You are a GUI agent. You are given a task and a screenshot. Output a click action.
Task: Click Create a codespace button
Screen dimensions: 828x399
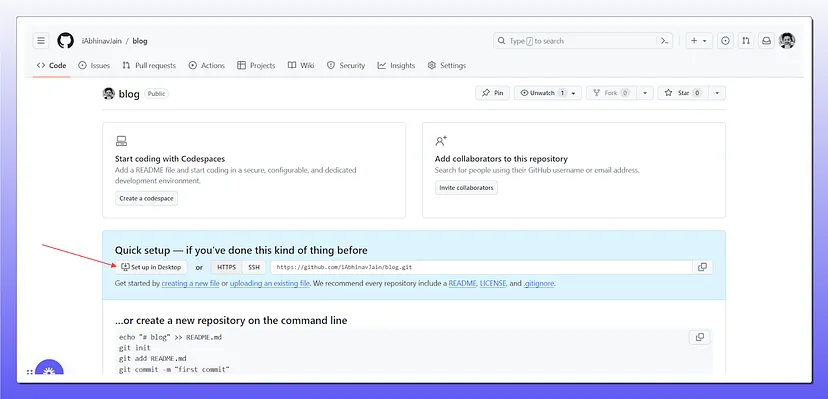click(x=146, y=198)
